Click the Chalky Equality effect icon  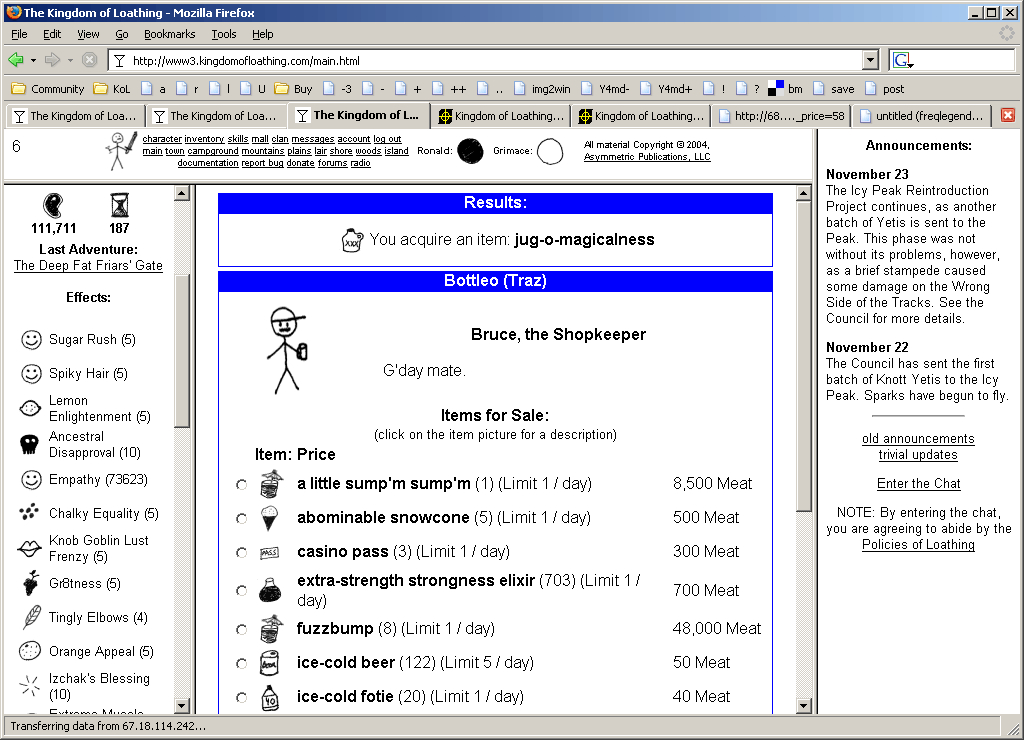(29, 513)
